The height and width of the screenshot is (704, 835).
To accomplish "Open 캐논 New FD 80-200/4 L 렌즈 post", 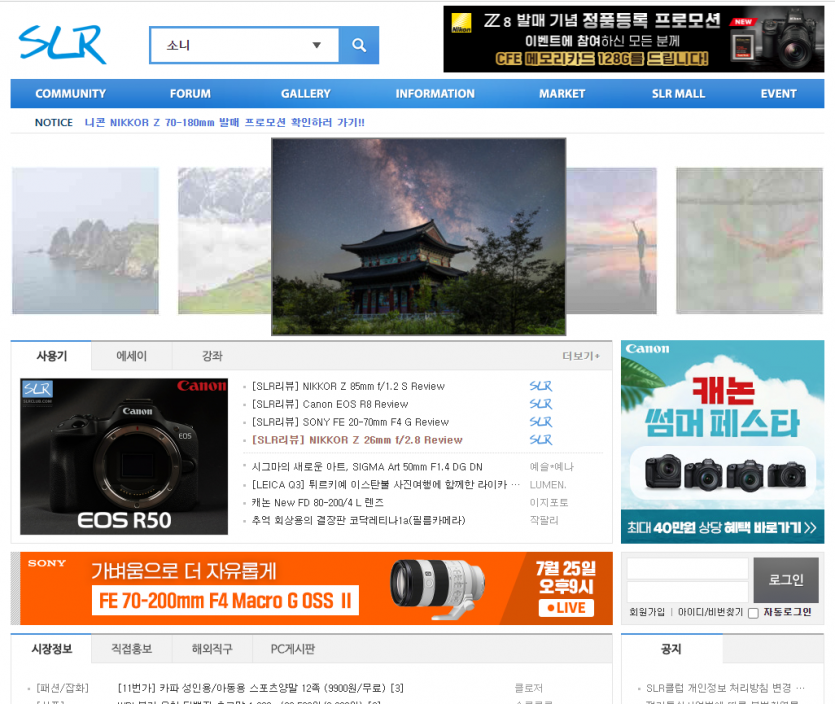I will [317, 503].
